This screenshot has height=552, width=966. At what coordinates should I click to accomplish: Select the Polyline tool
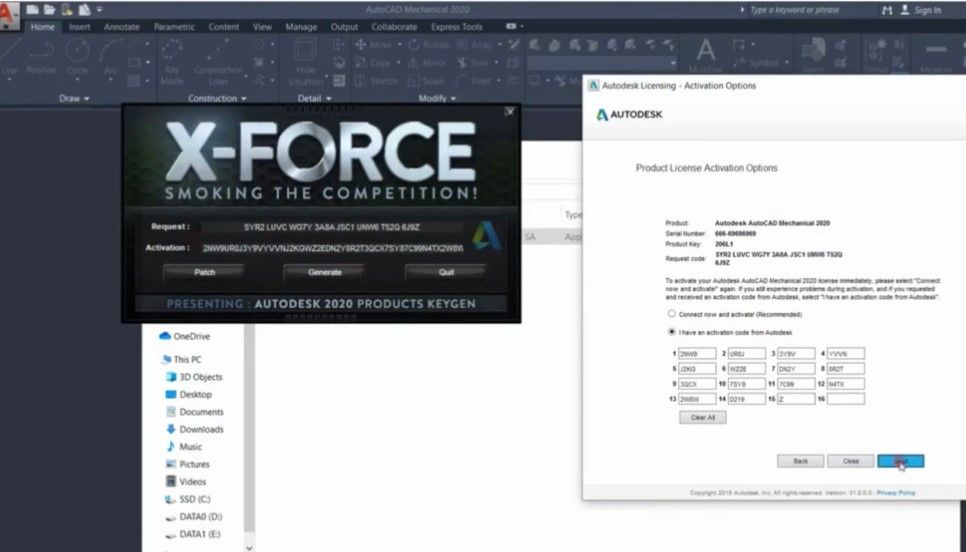pyautogui.click(x=41, y=58)
